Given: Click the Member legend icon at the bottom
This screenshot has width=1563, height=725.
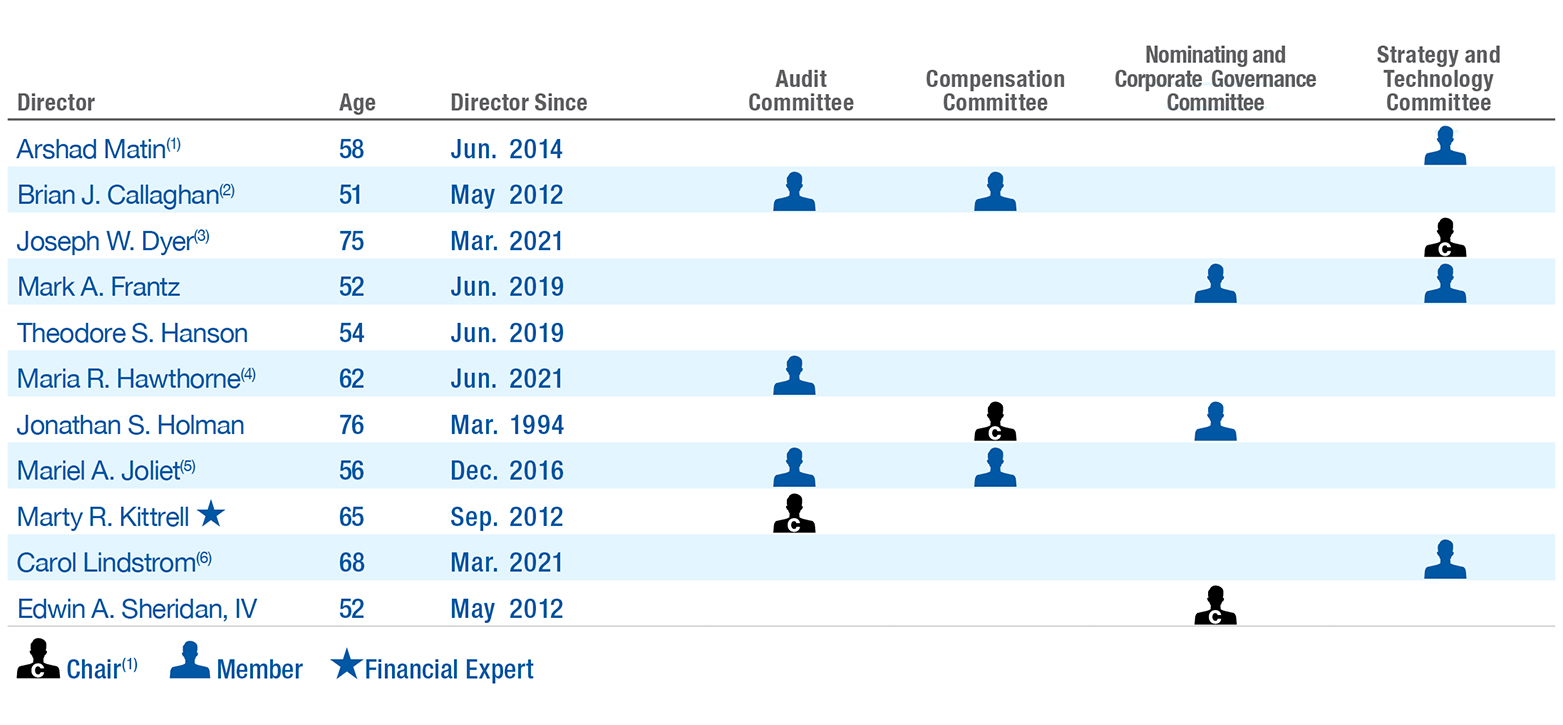Looking at the screenshot, I should pos(190,661).
